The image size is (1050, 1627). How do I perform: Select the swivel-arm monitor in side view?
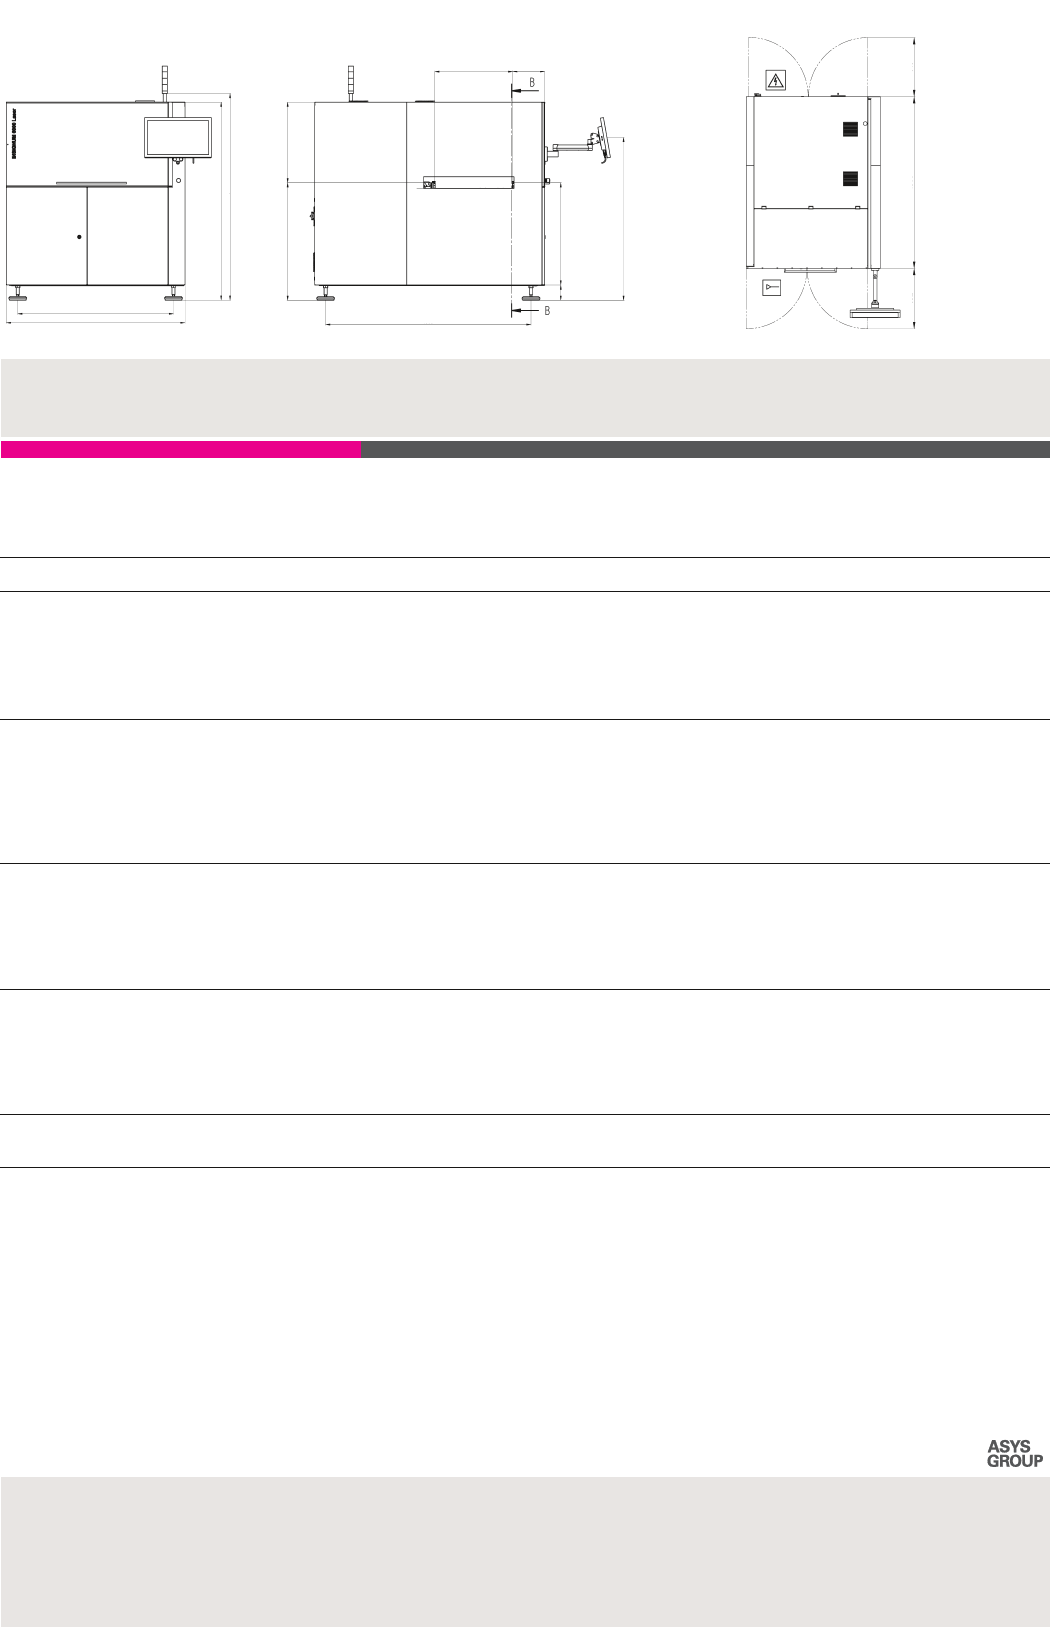tap(604, 141)
